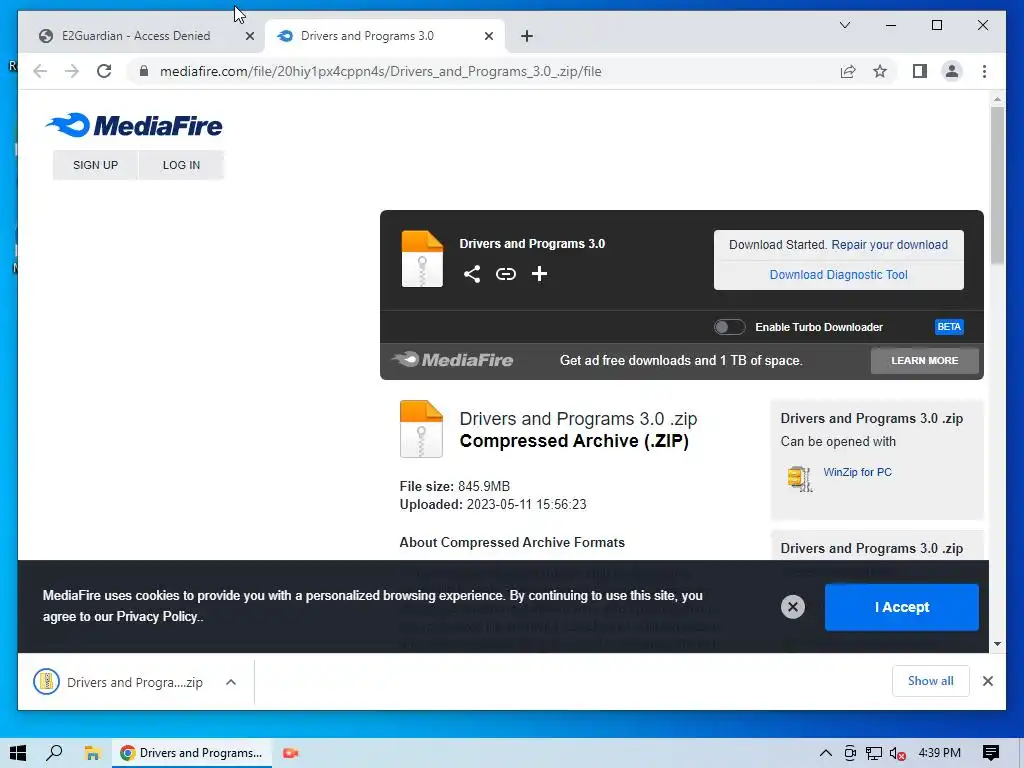1024x768 pixels.
Task: Open the Windows Start menu
Action: pos(18,753)
